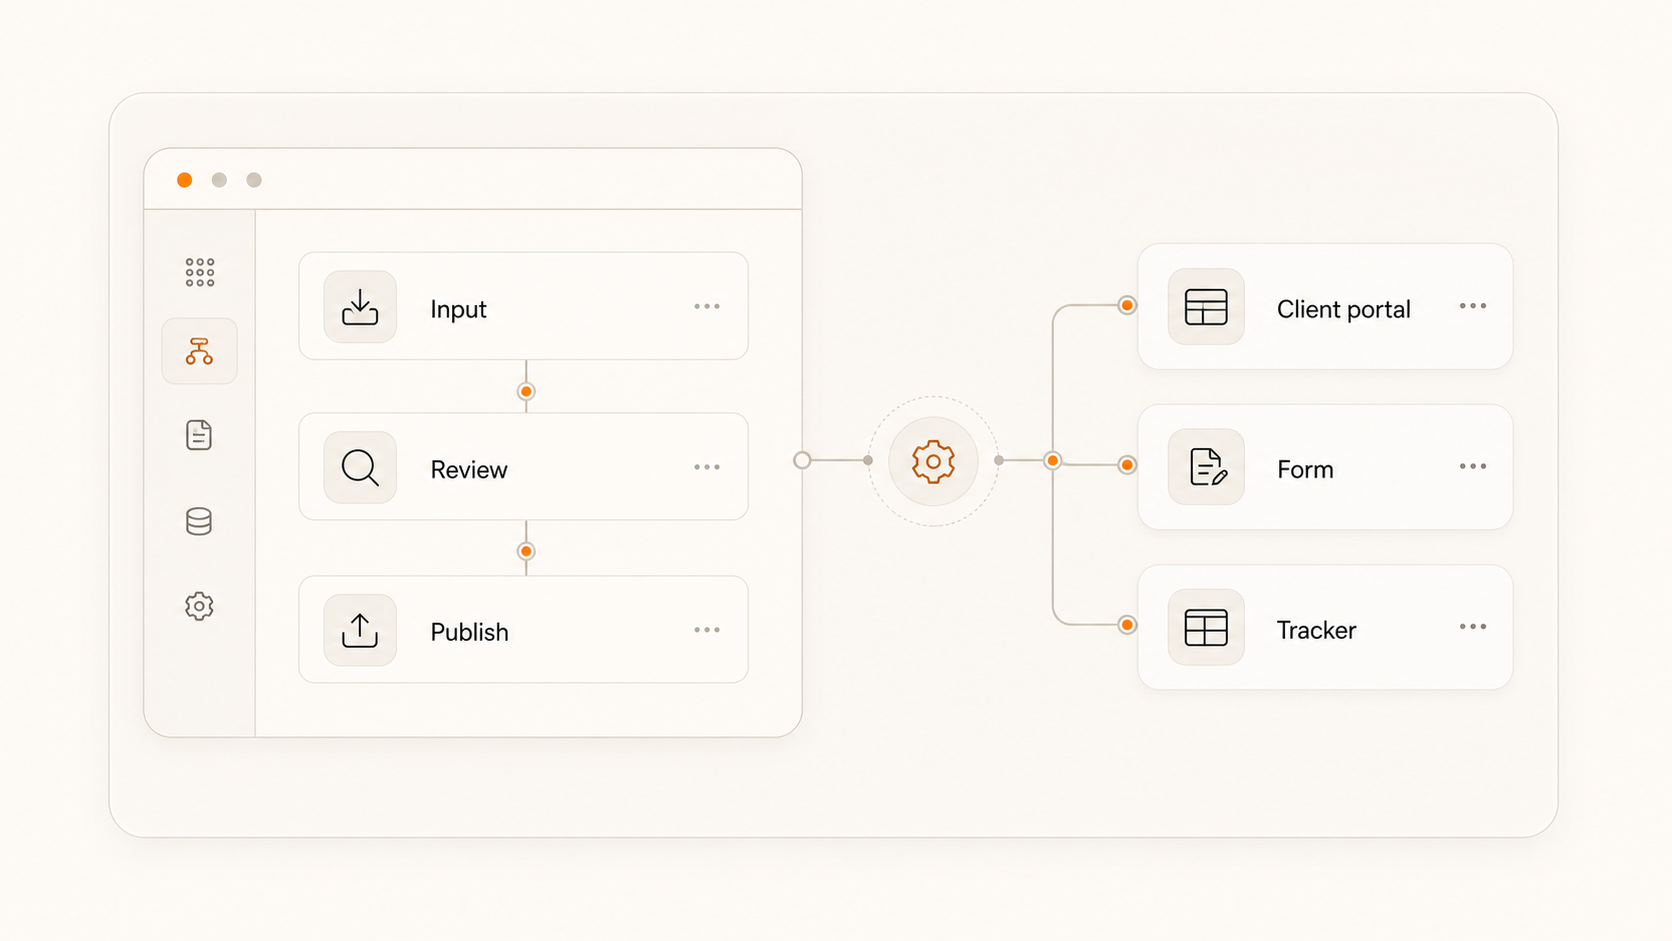Select the Tracker card label
Screen dimensions: 1672x941
1316,630
